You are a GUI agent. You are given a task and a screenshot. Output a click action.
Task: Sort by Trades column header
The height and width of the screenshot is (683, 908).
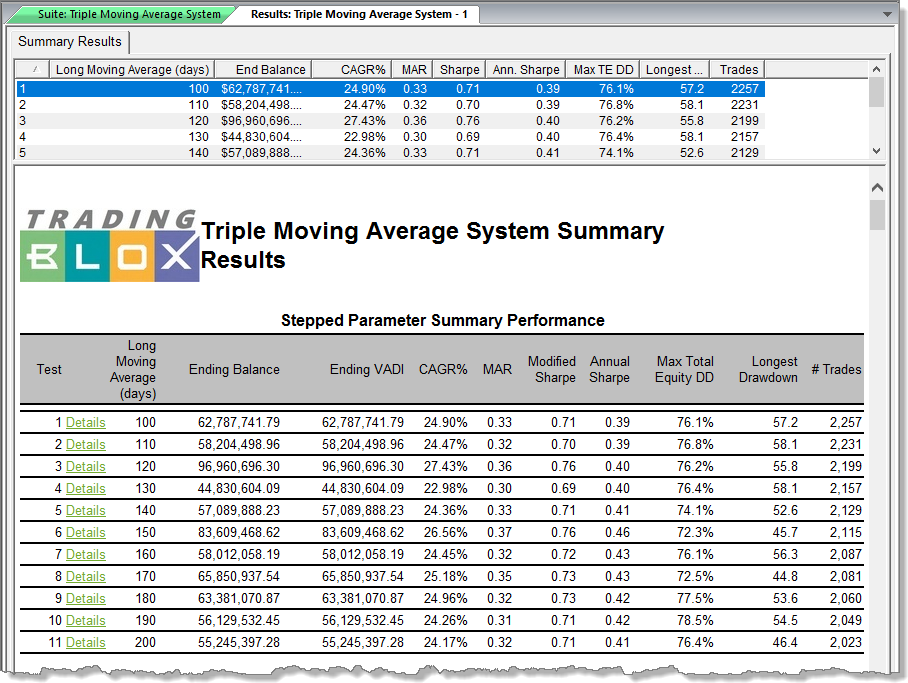[x=739, y=70]
